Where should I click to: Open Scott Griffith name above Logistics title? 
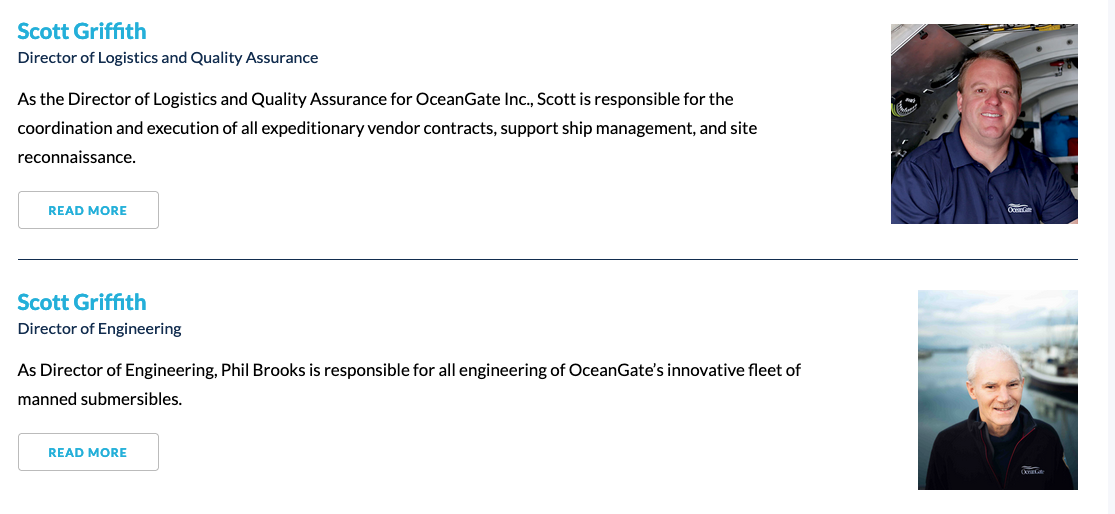82,32
